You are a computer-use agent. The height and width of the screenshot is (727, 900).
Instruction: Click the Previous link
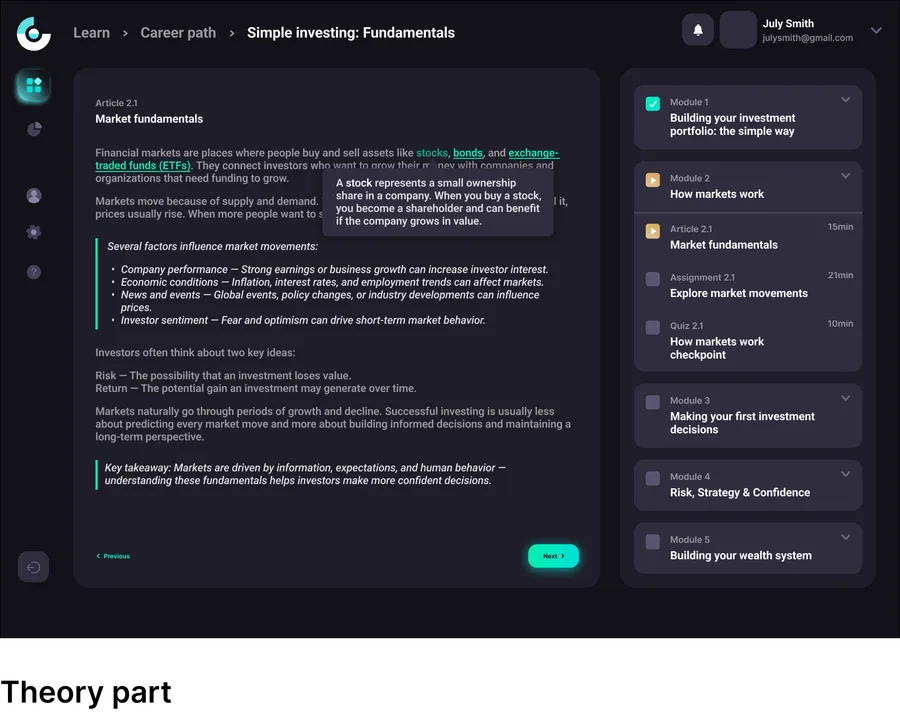point(113,556)
